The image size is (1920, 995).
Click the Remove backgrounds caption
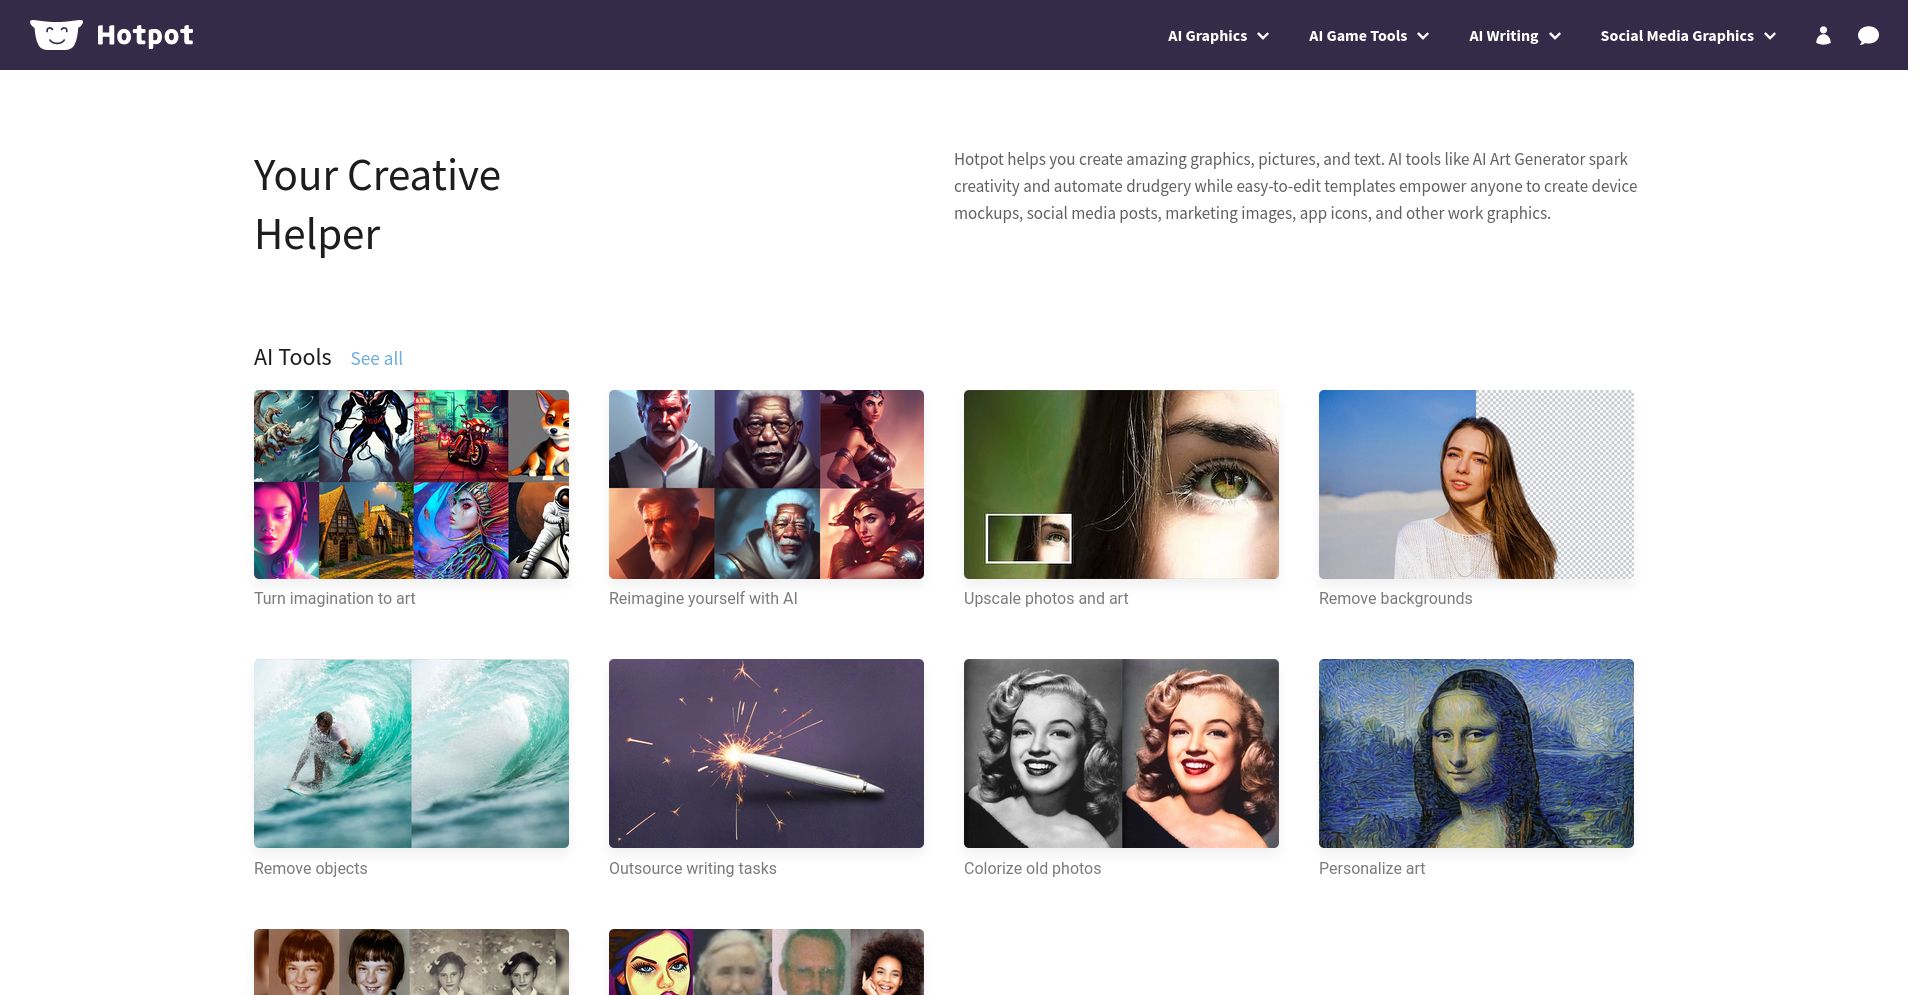(1395, 598)
